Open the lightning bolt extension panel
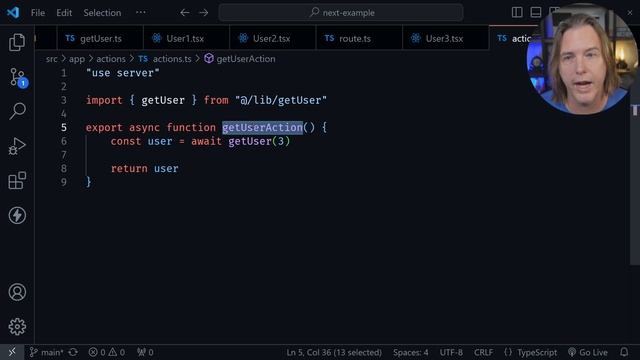The height and width of the screenshot is (360, 640). pyautogui.click(x=17, y=216)
